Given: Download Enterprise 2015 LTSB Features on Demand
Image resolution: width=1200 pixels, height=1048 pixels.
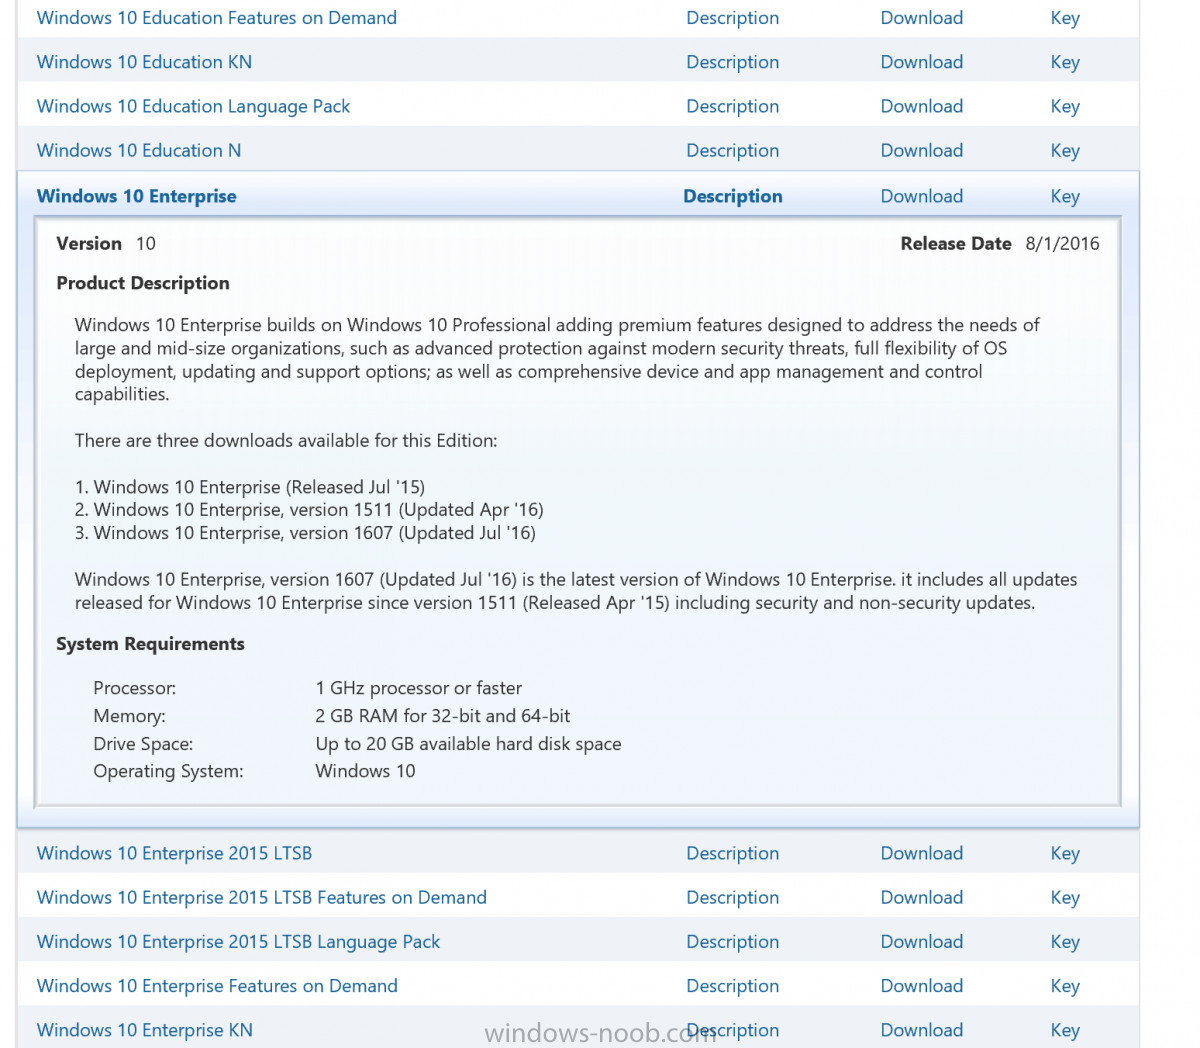Looking at the screenshot, I should tap(922, 897).
